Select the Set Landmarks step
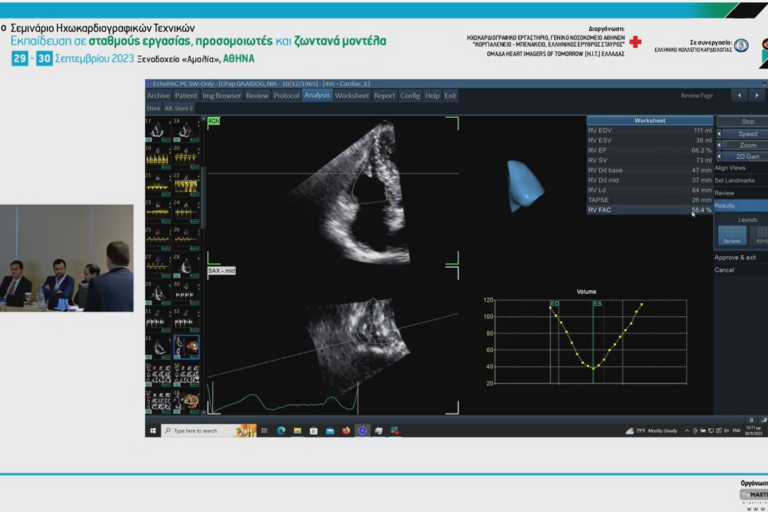 point(733,180)
